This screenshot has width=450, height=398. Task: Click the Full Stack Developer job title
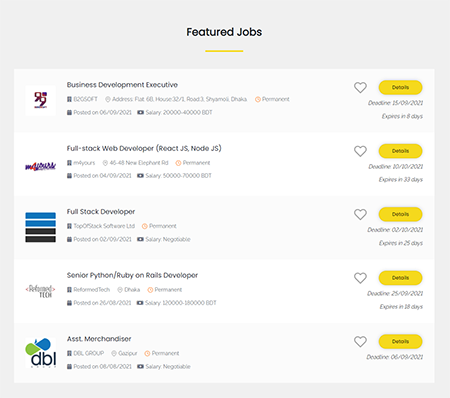(x=101, y=212)
